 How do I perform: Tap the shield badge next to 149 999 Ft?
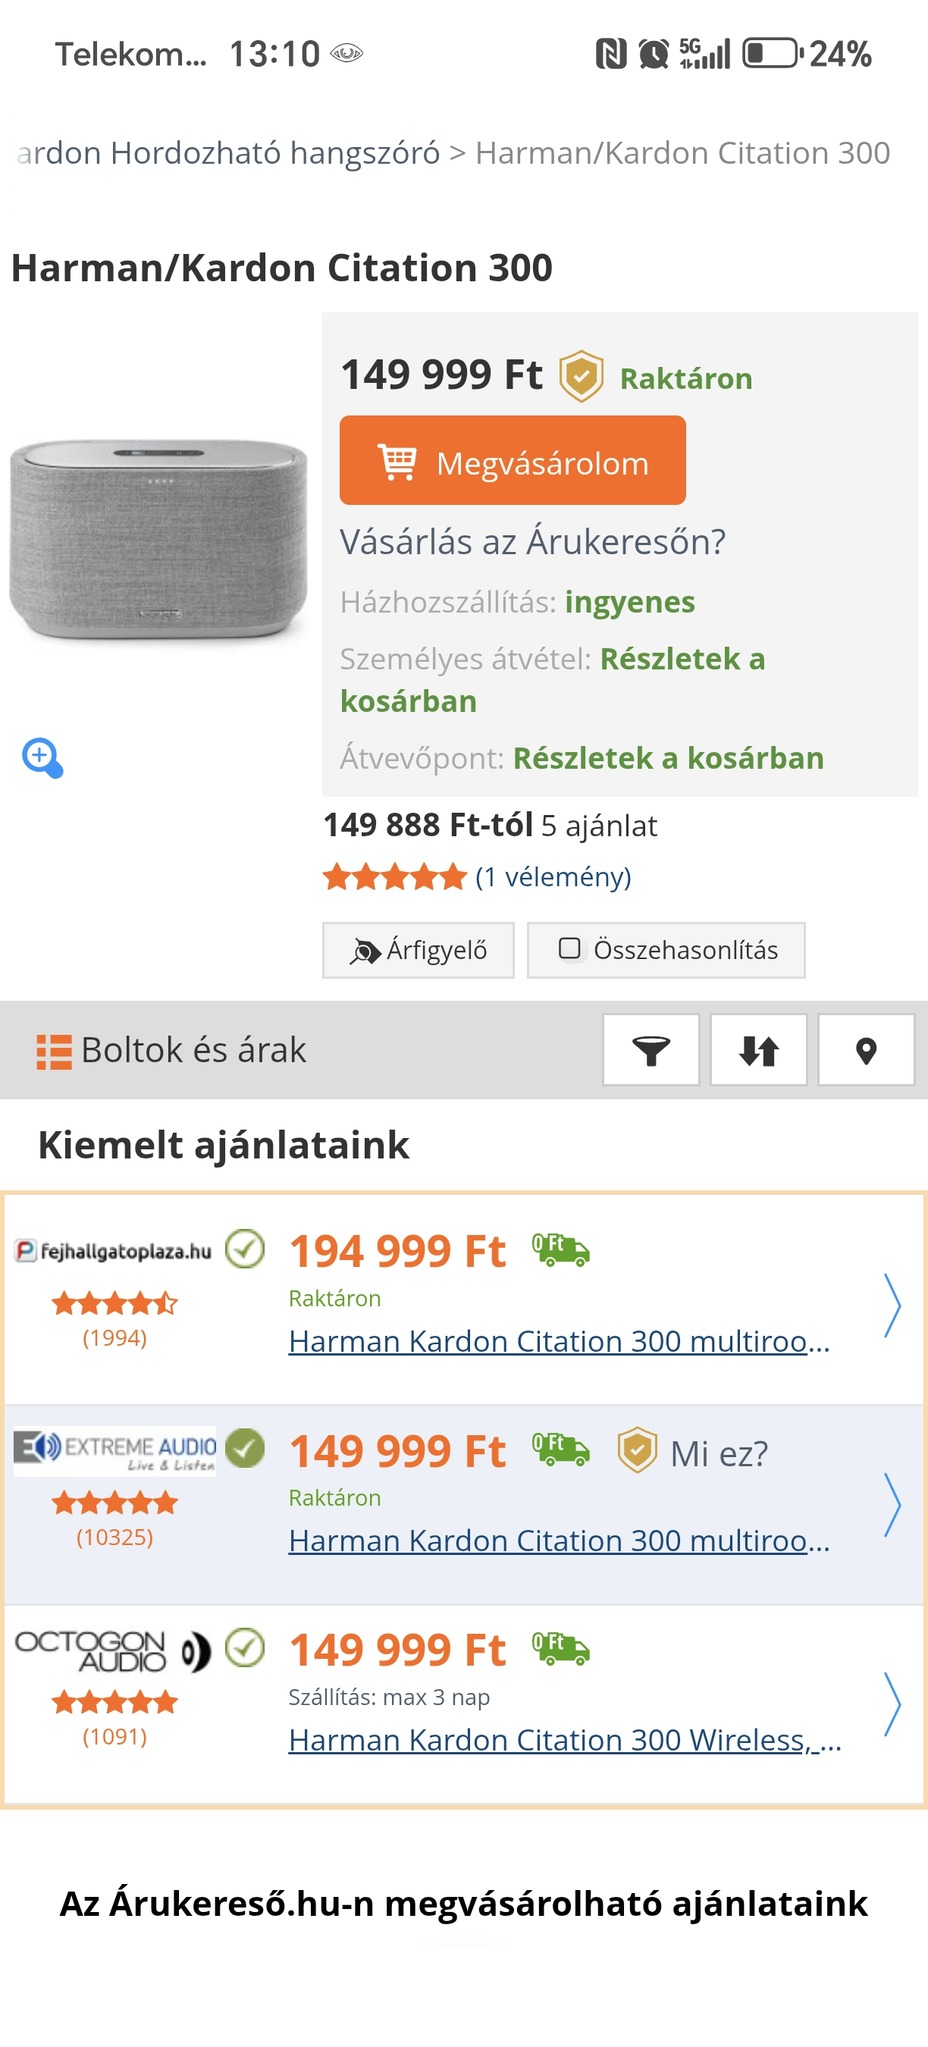581,377
